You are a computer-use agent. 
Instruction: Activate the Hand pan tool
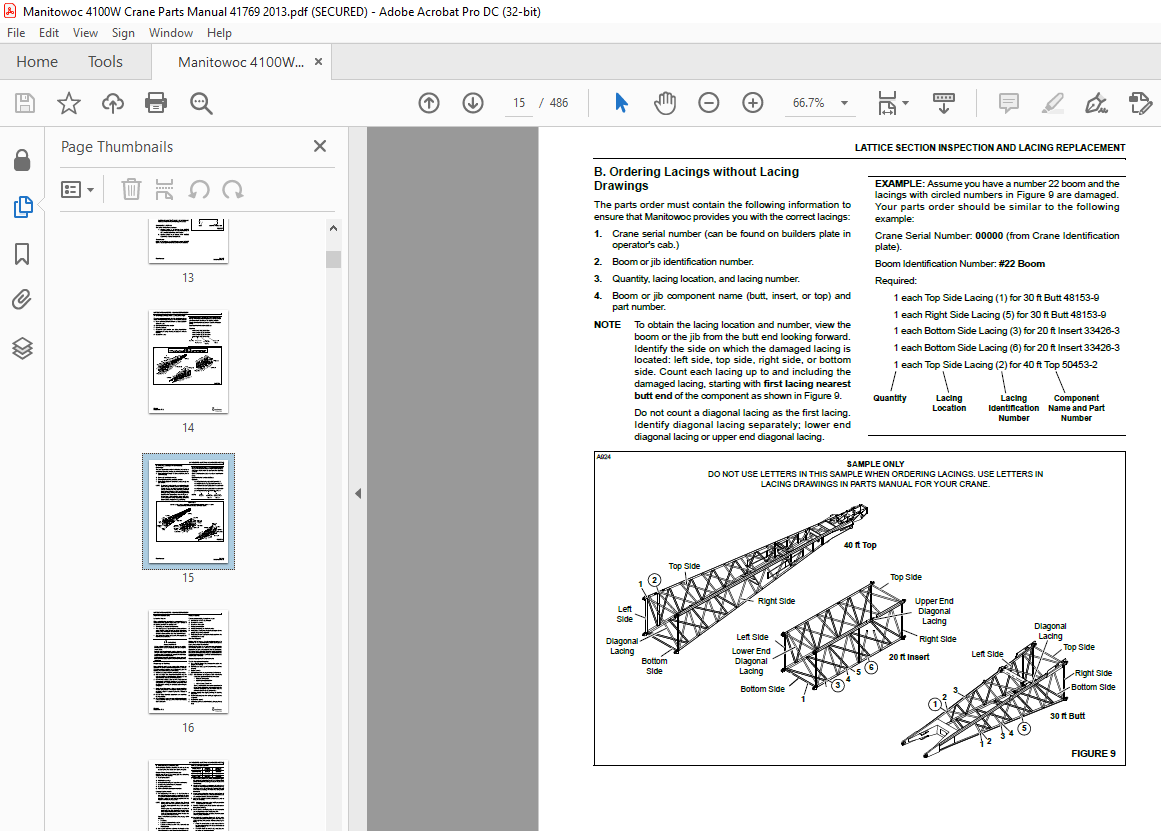pyautogui.click(x=665, y=103)
